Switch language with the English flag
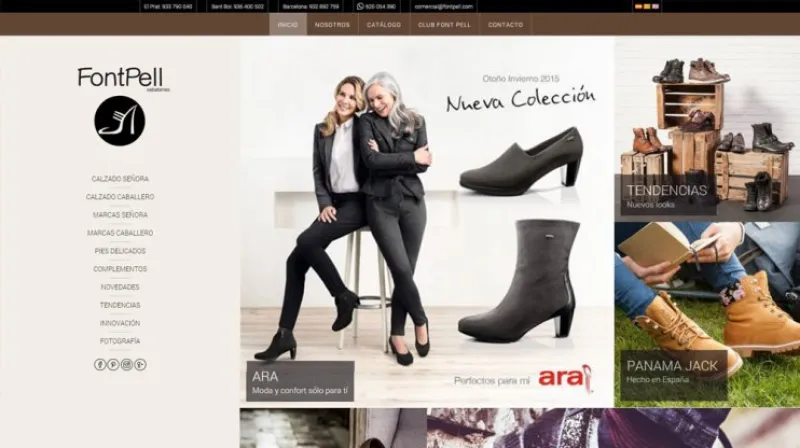This screenshot has width=800, height=448. click(656, 7)
